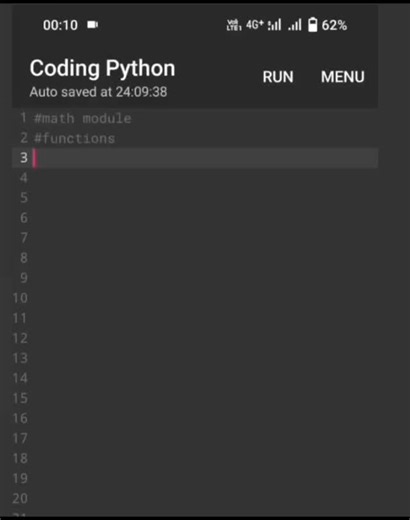The image size is (410, 520).
Task: Tap the 00:10 clock in status bar
Action: coord(60,25)
